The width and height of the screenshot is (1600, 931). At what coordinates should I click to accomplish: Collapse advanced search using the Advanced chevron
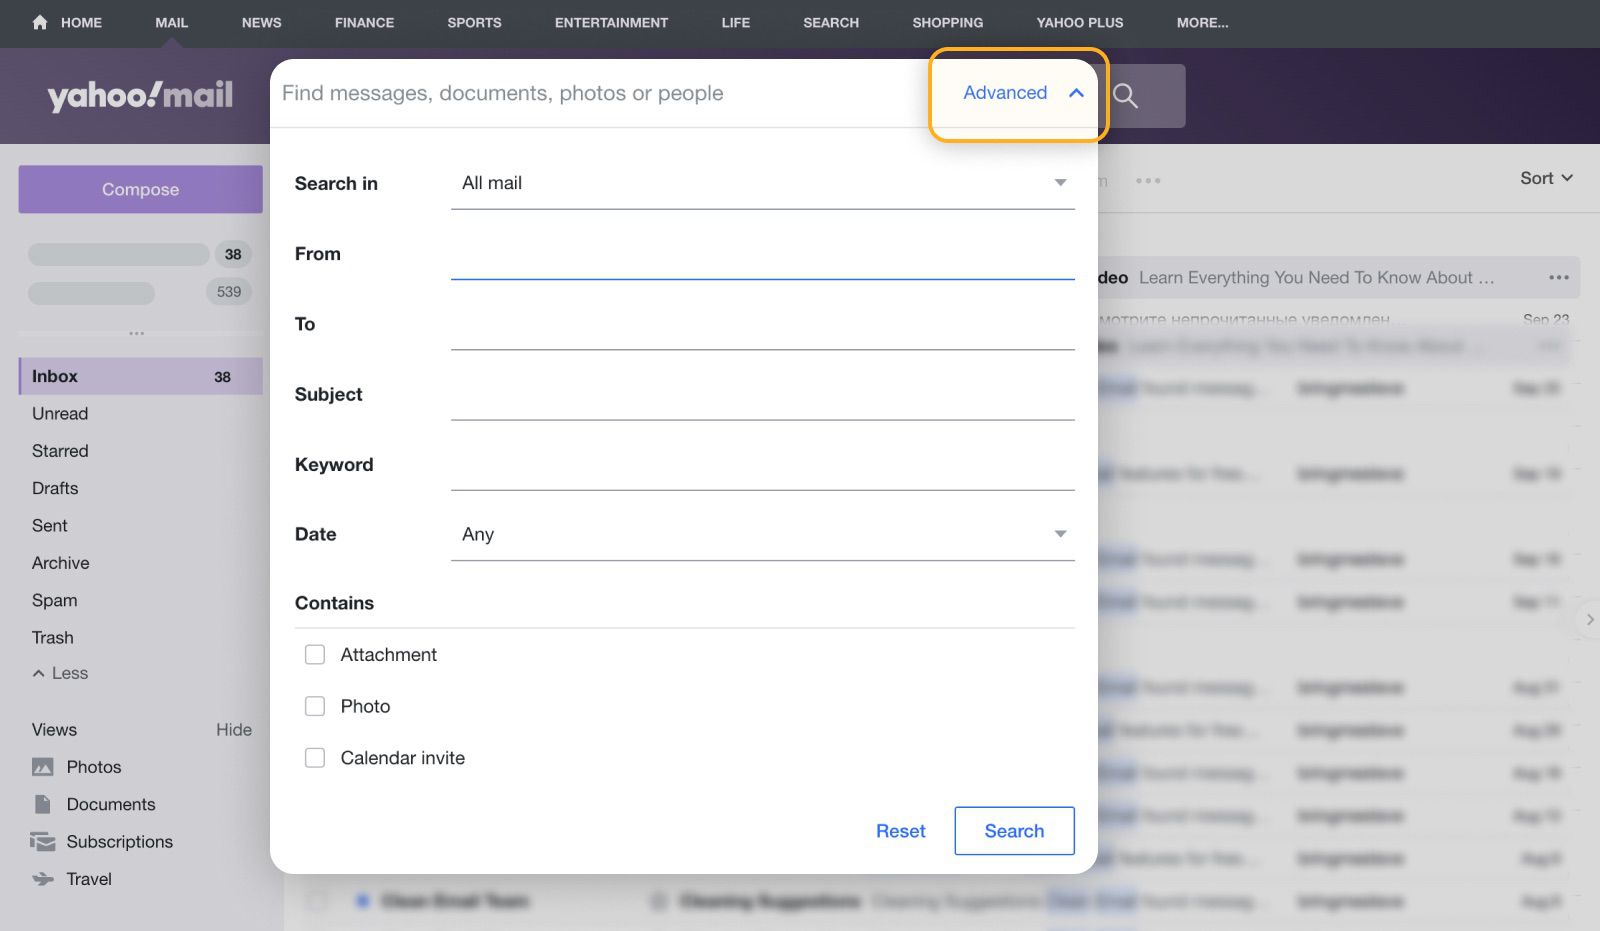[x=1076, y=92]
